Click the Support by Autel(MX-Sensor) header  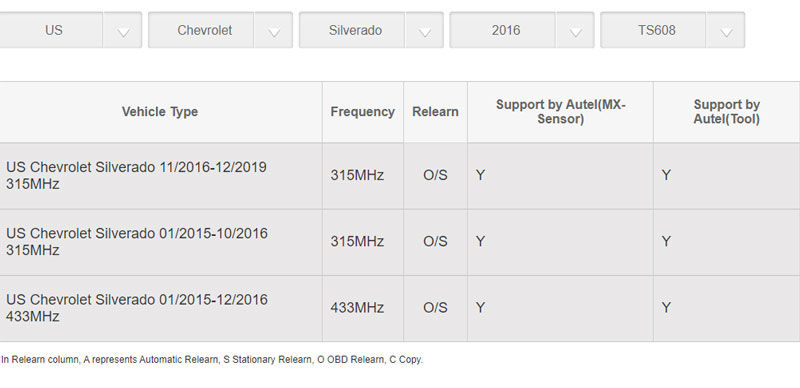point(560,112)
